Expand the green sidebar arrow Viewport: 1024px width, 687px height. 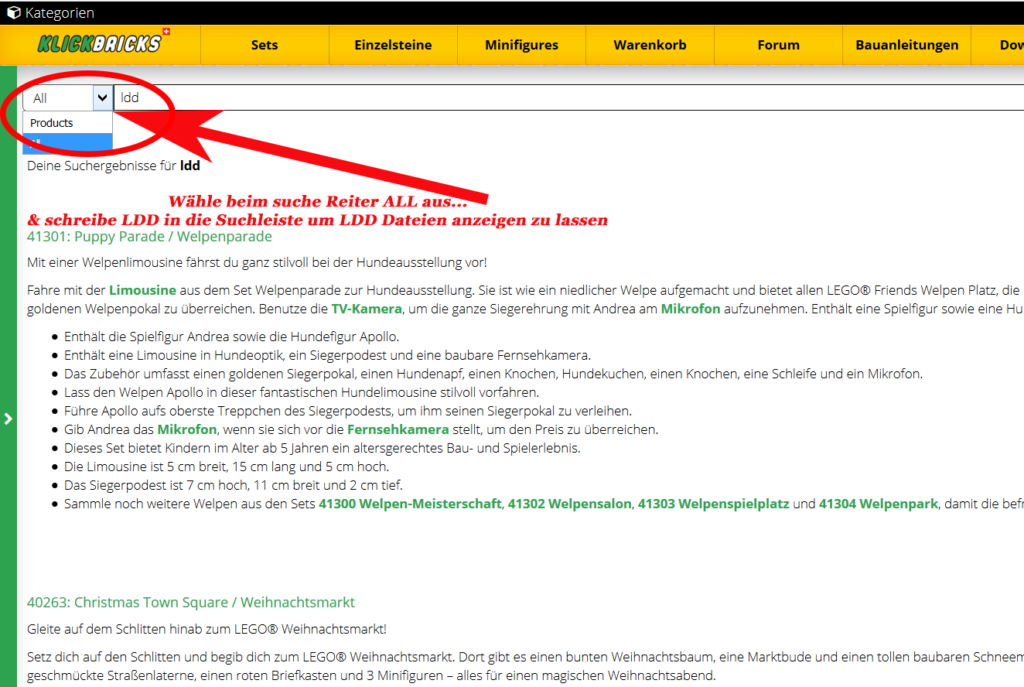pyautogui.click(x=8, y=418)
